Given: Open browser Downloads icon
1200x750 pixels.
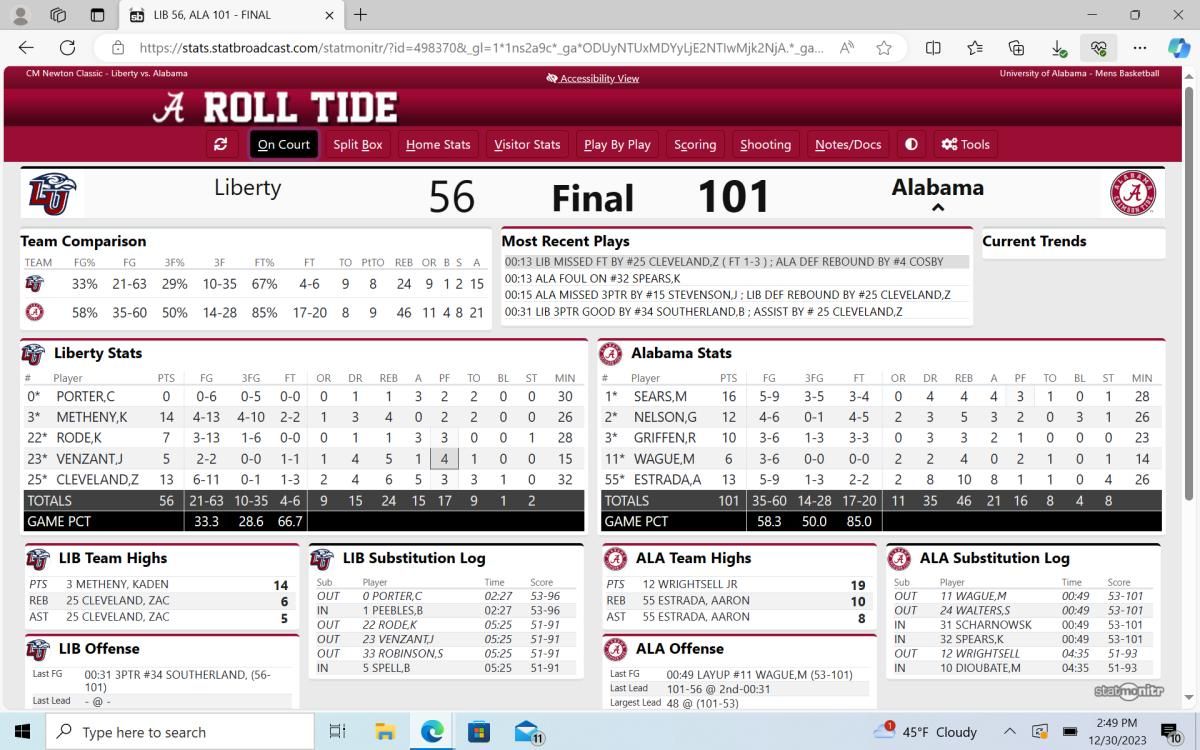Looking at the screenshot, I should coord(1058,47).
